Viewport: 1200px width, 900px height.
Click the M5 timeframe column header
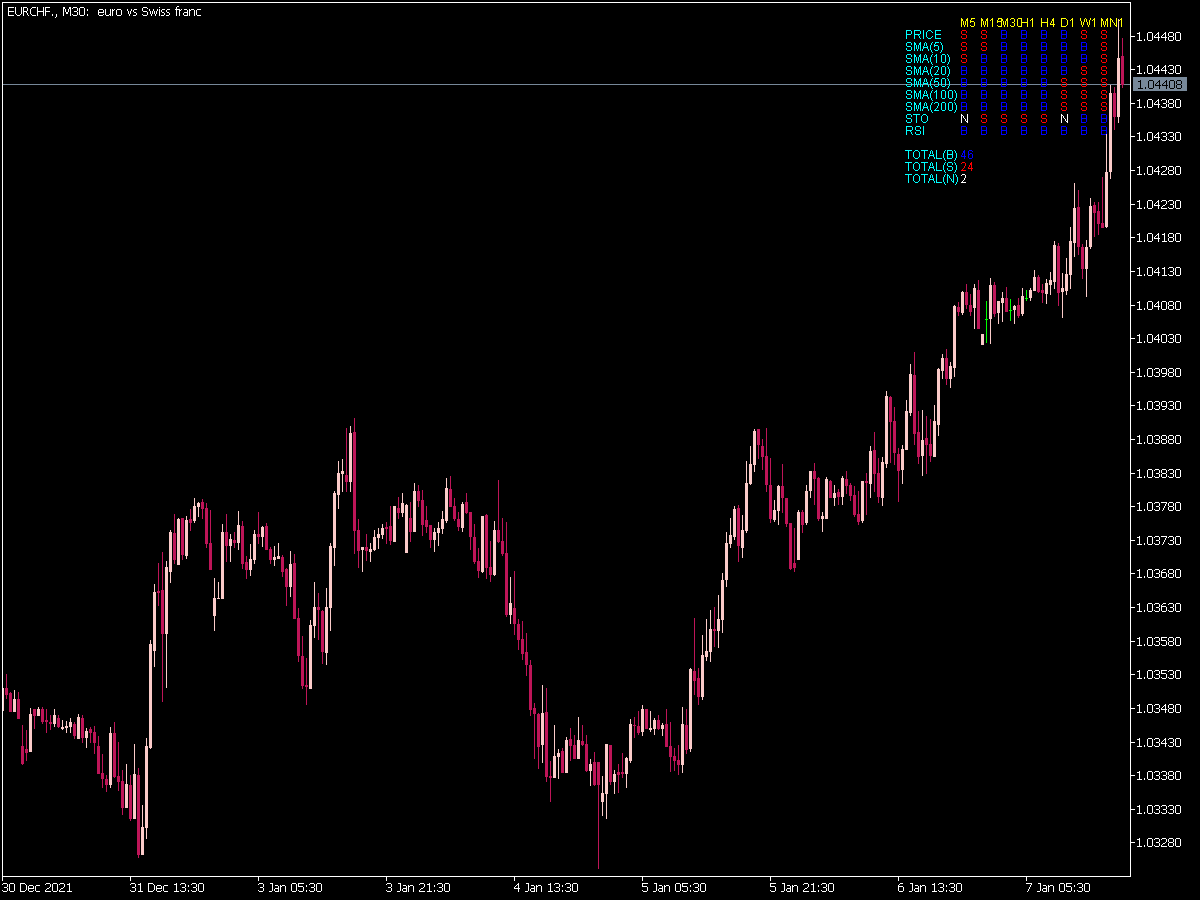coord(967,23)
